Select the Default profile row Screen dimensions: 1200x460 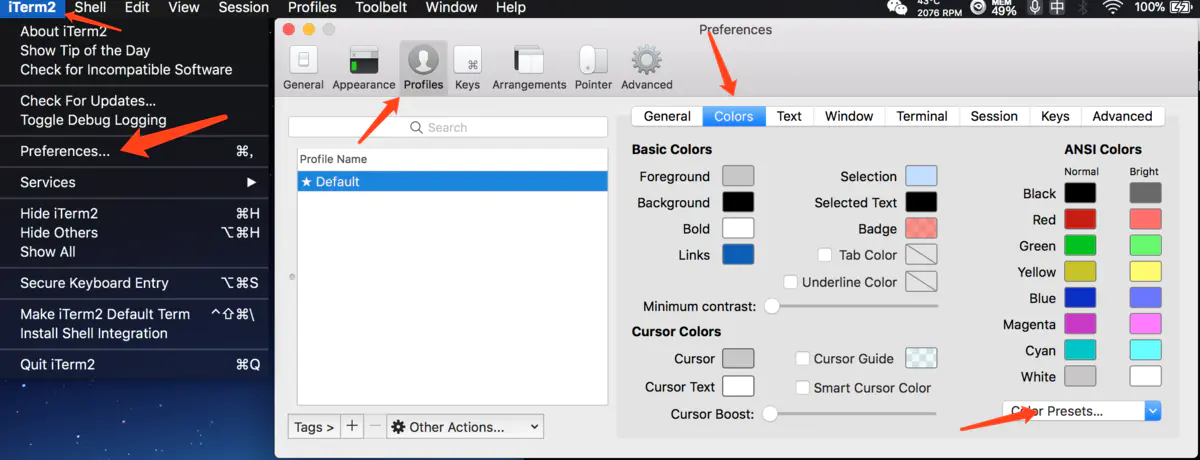(452, 182)
